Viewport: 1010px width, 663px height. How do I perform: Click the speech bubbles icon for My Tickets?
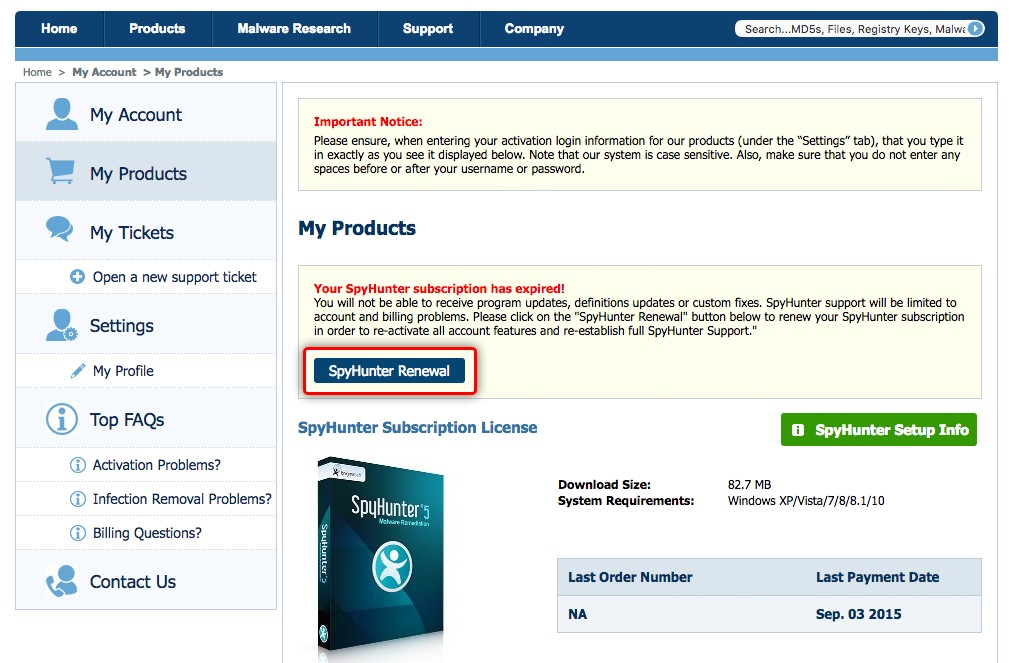pyautogui.click(x=61, y=231)
